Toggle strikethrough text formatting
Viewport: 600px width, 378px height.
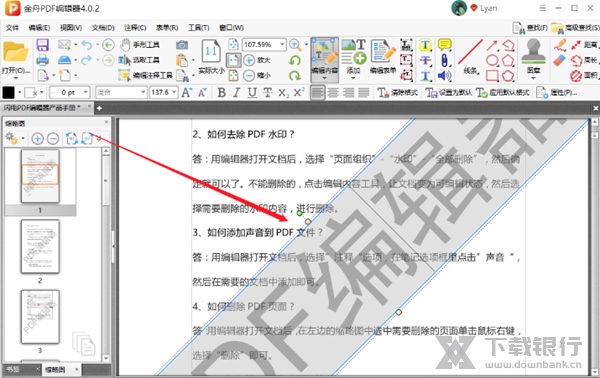[267, 93]
